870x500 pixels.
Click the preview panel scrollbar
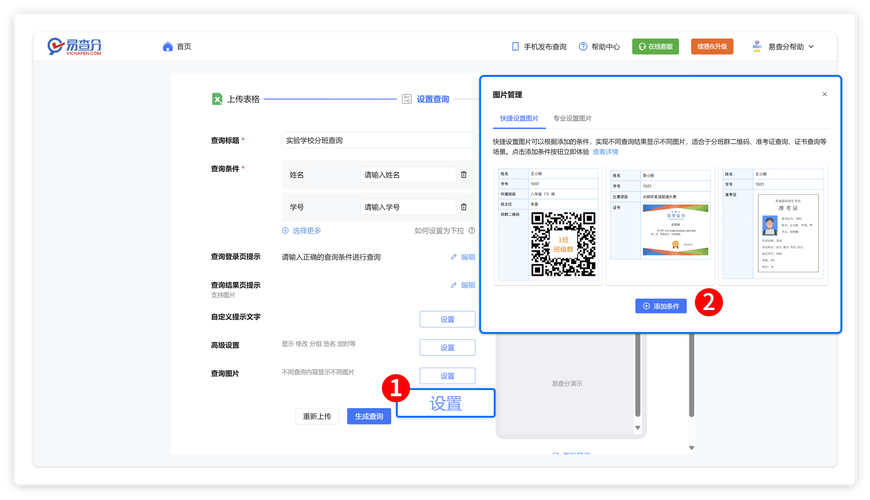(638, 375)
